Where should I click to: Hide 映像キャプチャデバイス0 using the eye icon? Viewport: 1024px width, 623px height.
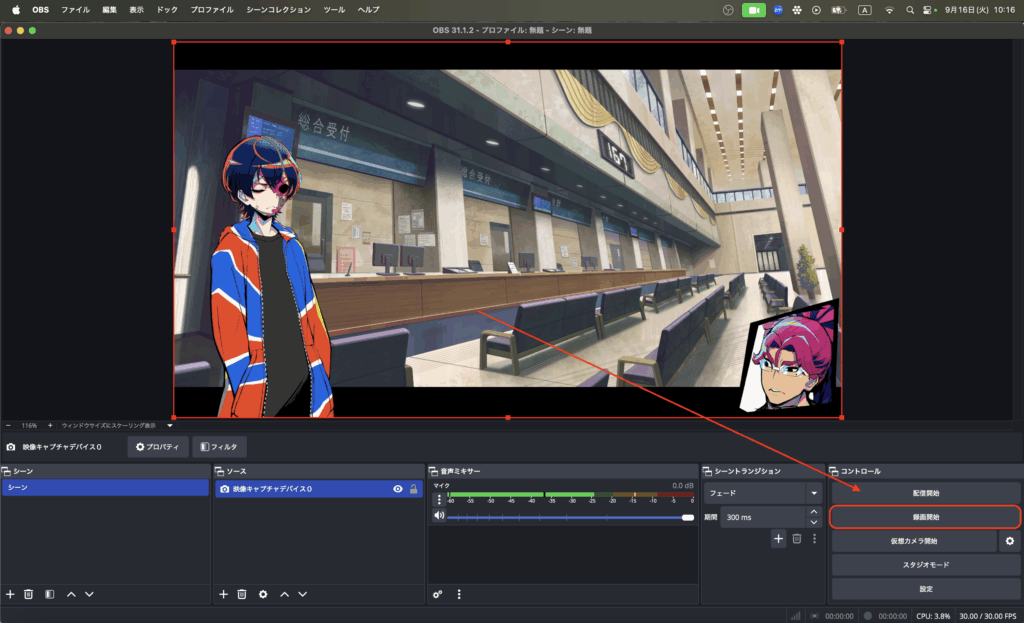[x=398, y=489]
